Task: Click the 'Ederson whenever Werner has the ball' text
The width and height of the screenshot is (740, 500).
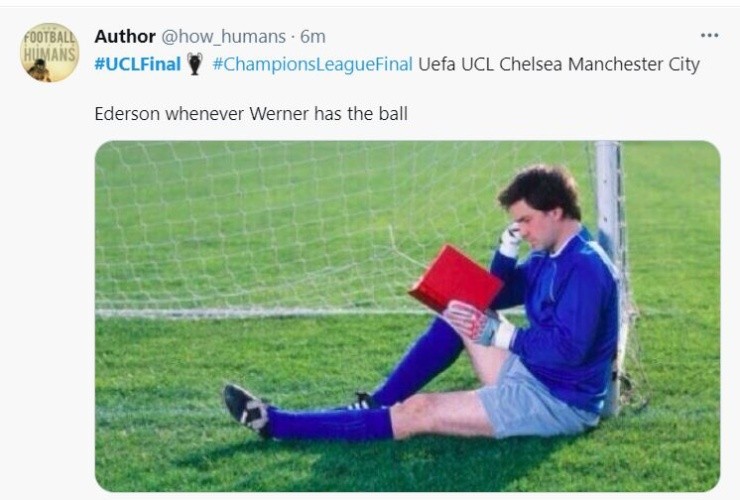Action: 251,114
